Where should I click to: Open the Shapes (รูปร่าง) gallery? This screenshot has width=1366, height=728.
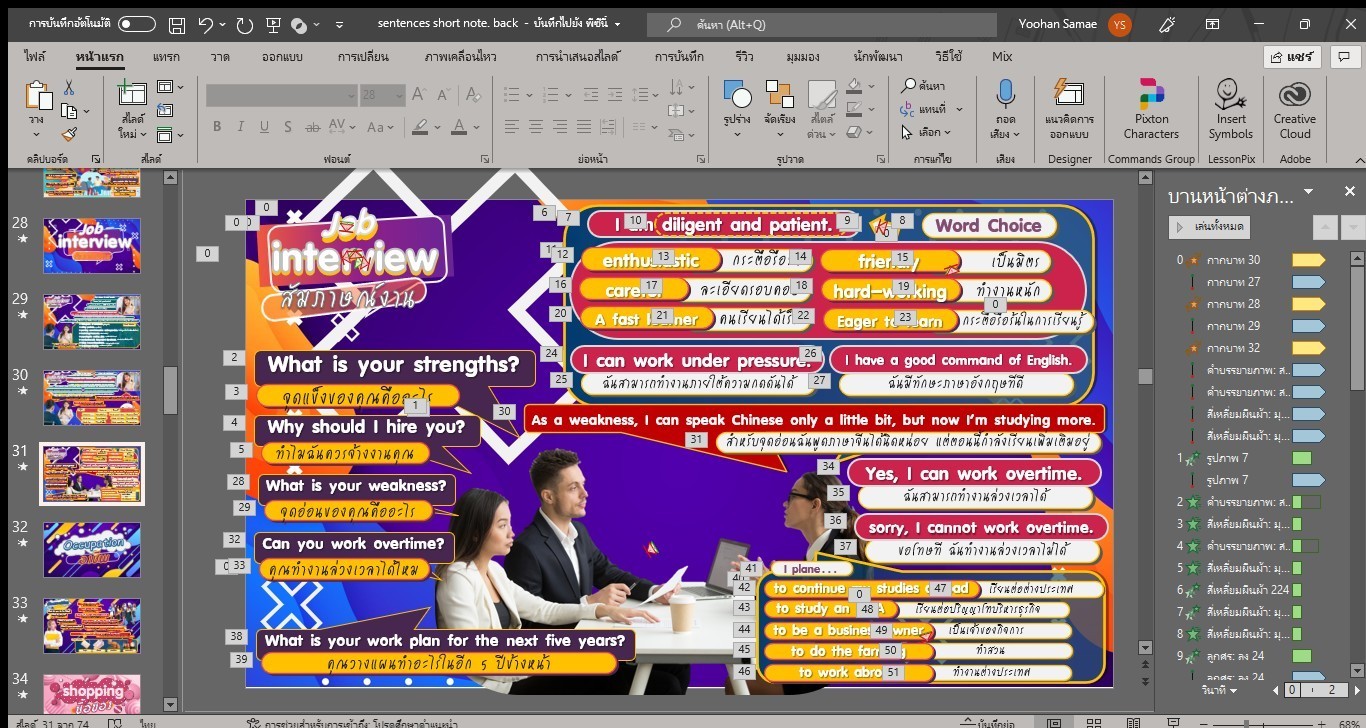(x=737, y=97)
